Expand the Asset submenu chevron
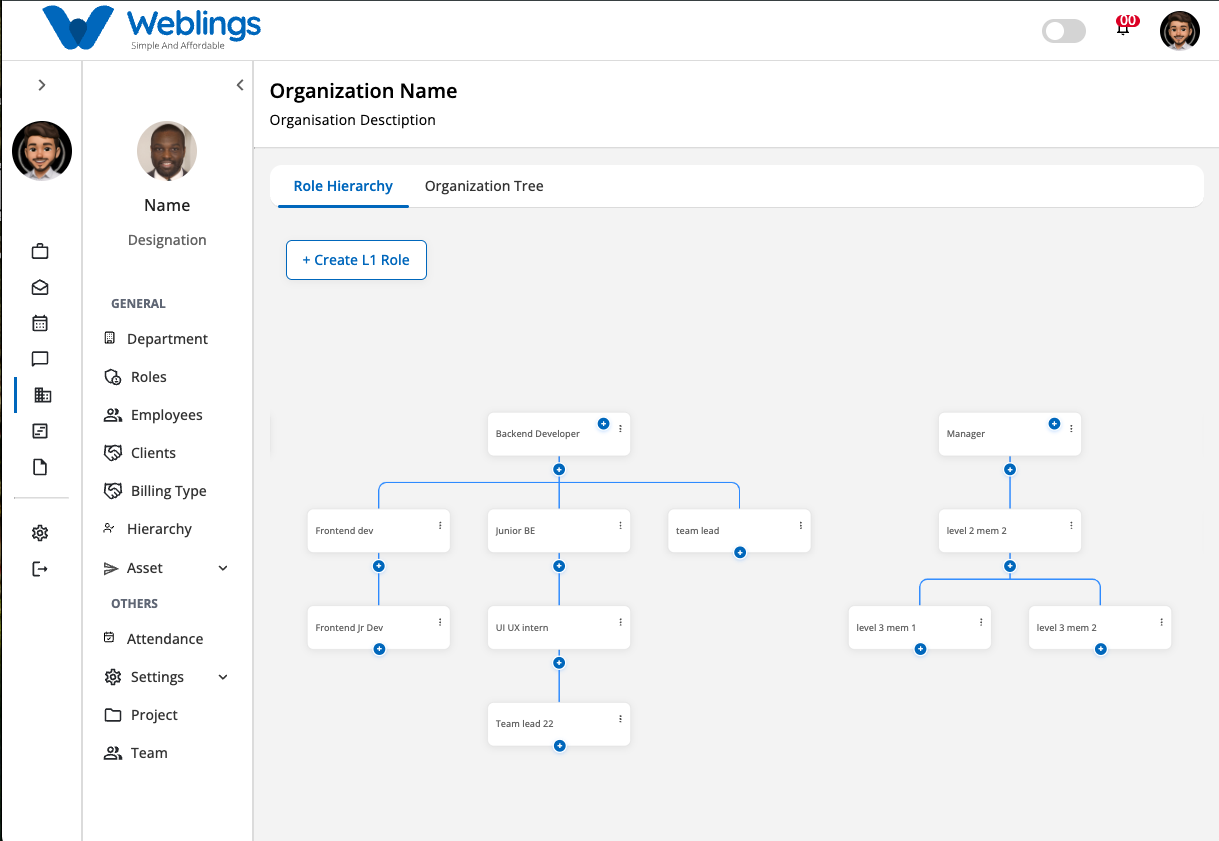 point(223,568)
